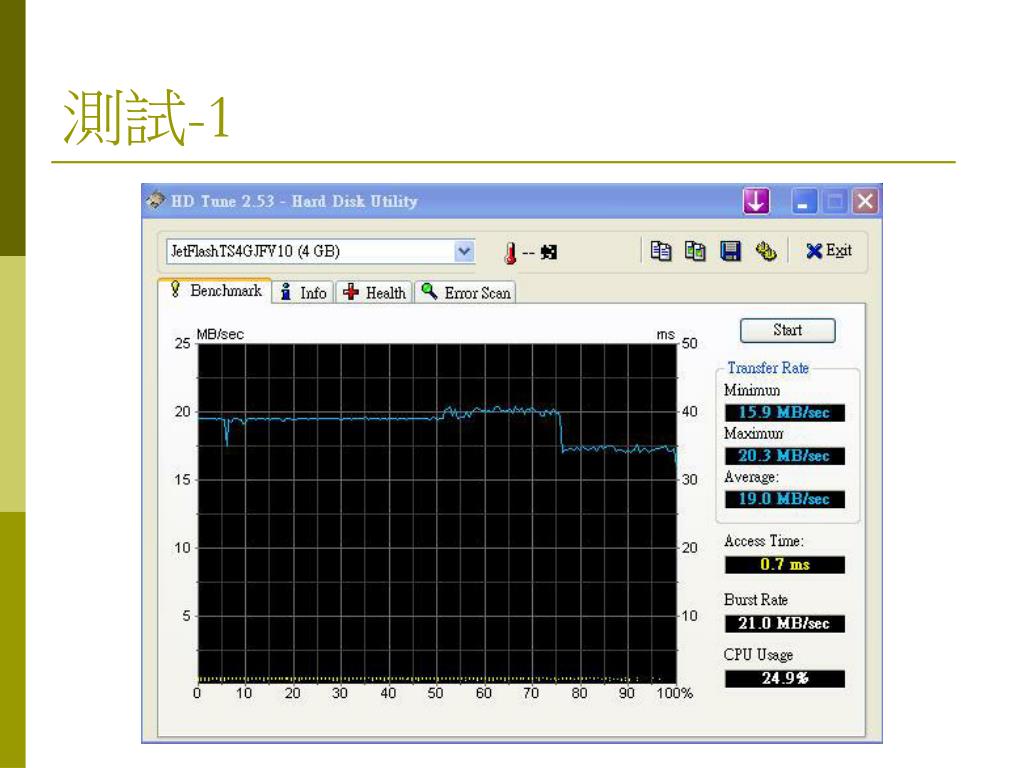Click the HD Tune app icon in title bar

[156, 200]
